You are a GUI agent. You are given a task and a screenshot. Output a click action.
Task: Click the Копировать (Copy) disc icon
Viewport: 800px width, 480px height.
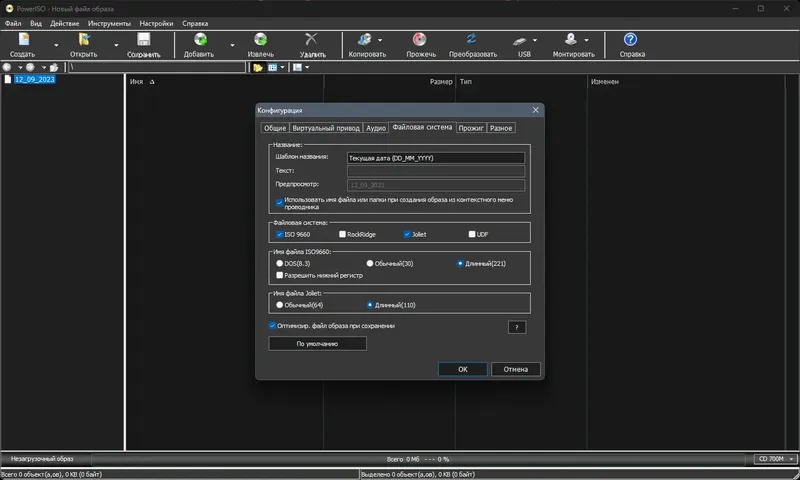click(x=365, y=40)
